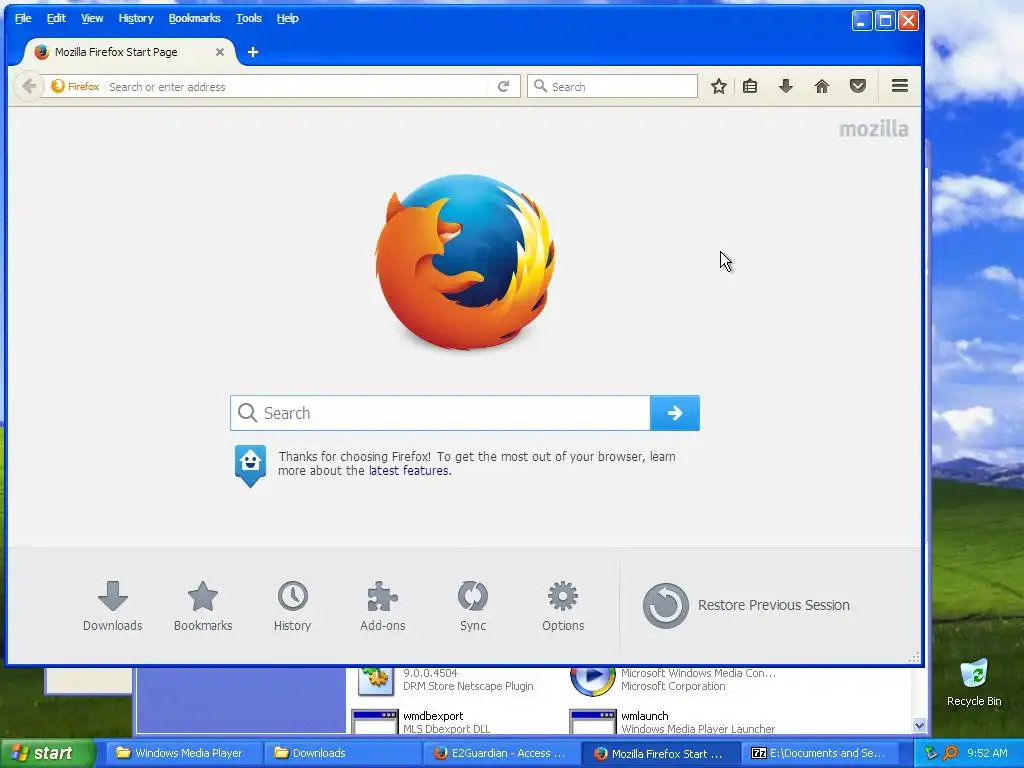Open the Tools menu

[x=249, y=18]
